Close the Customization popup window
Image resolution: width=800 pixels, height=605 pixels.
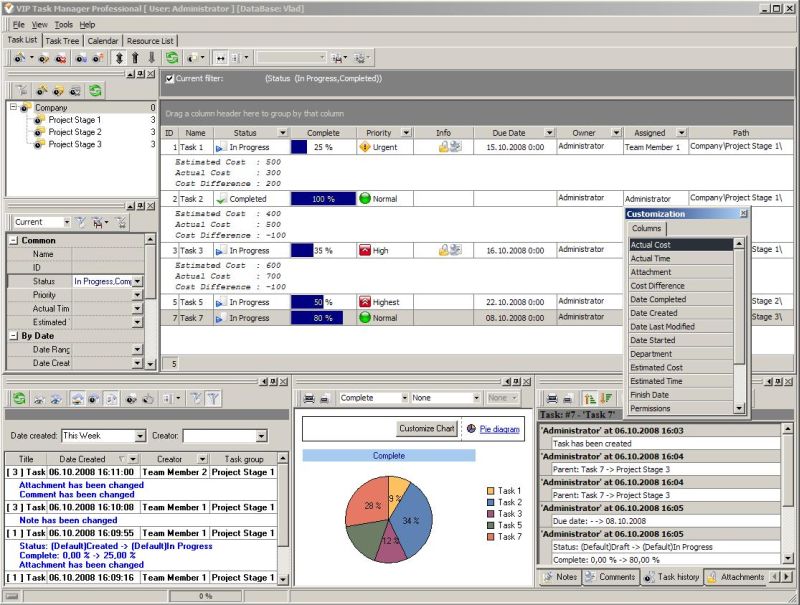point(743,213)
